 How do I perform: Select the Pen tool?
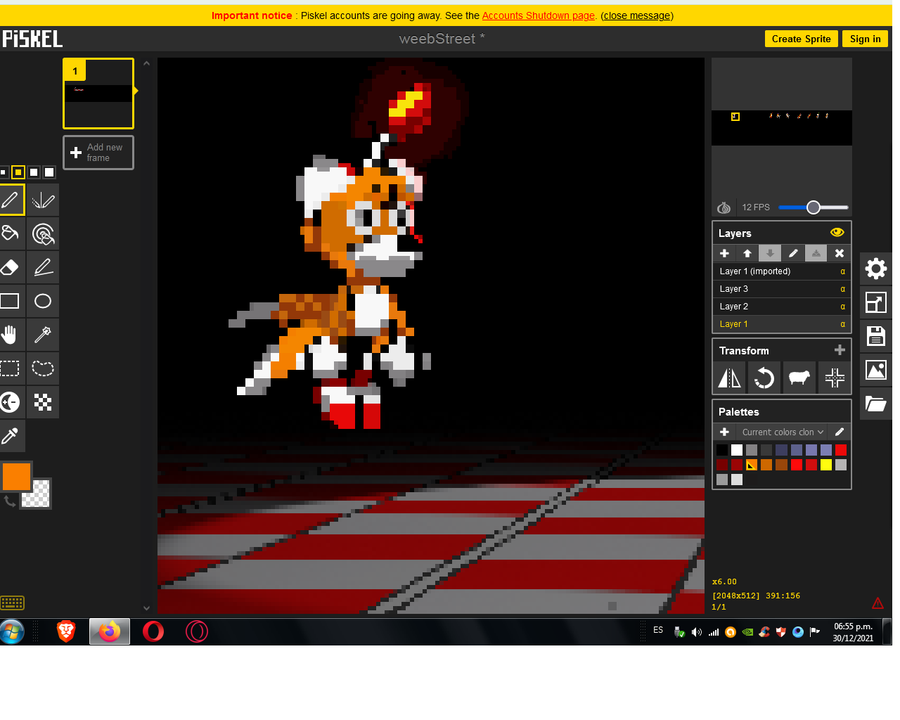tap(11, 200)
